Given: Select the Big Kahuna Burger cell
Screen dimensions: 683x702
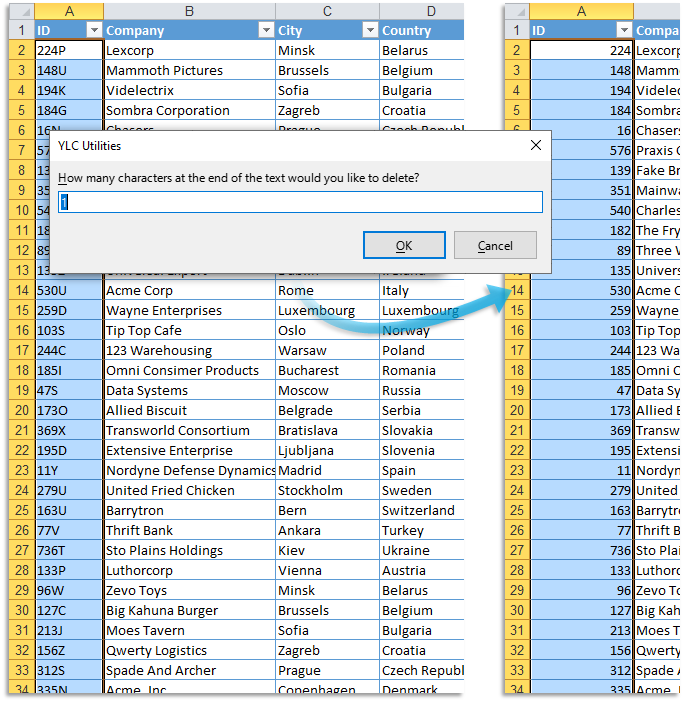Looking at the screenshot, I should click(x=190, y=610).
